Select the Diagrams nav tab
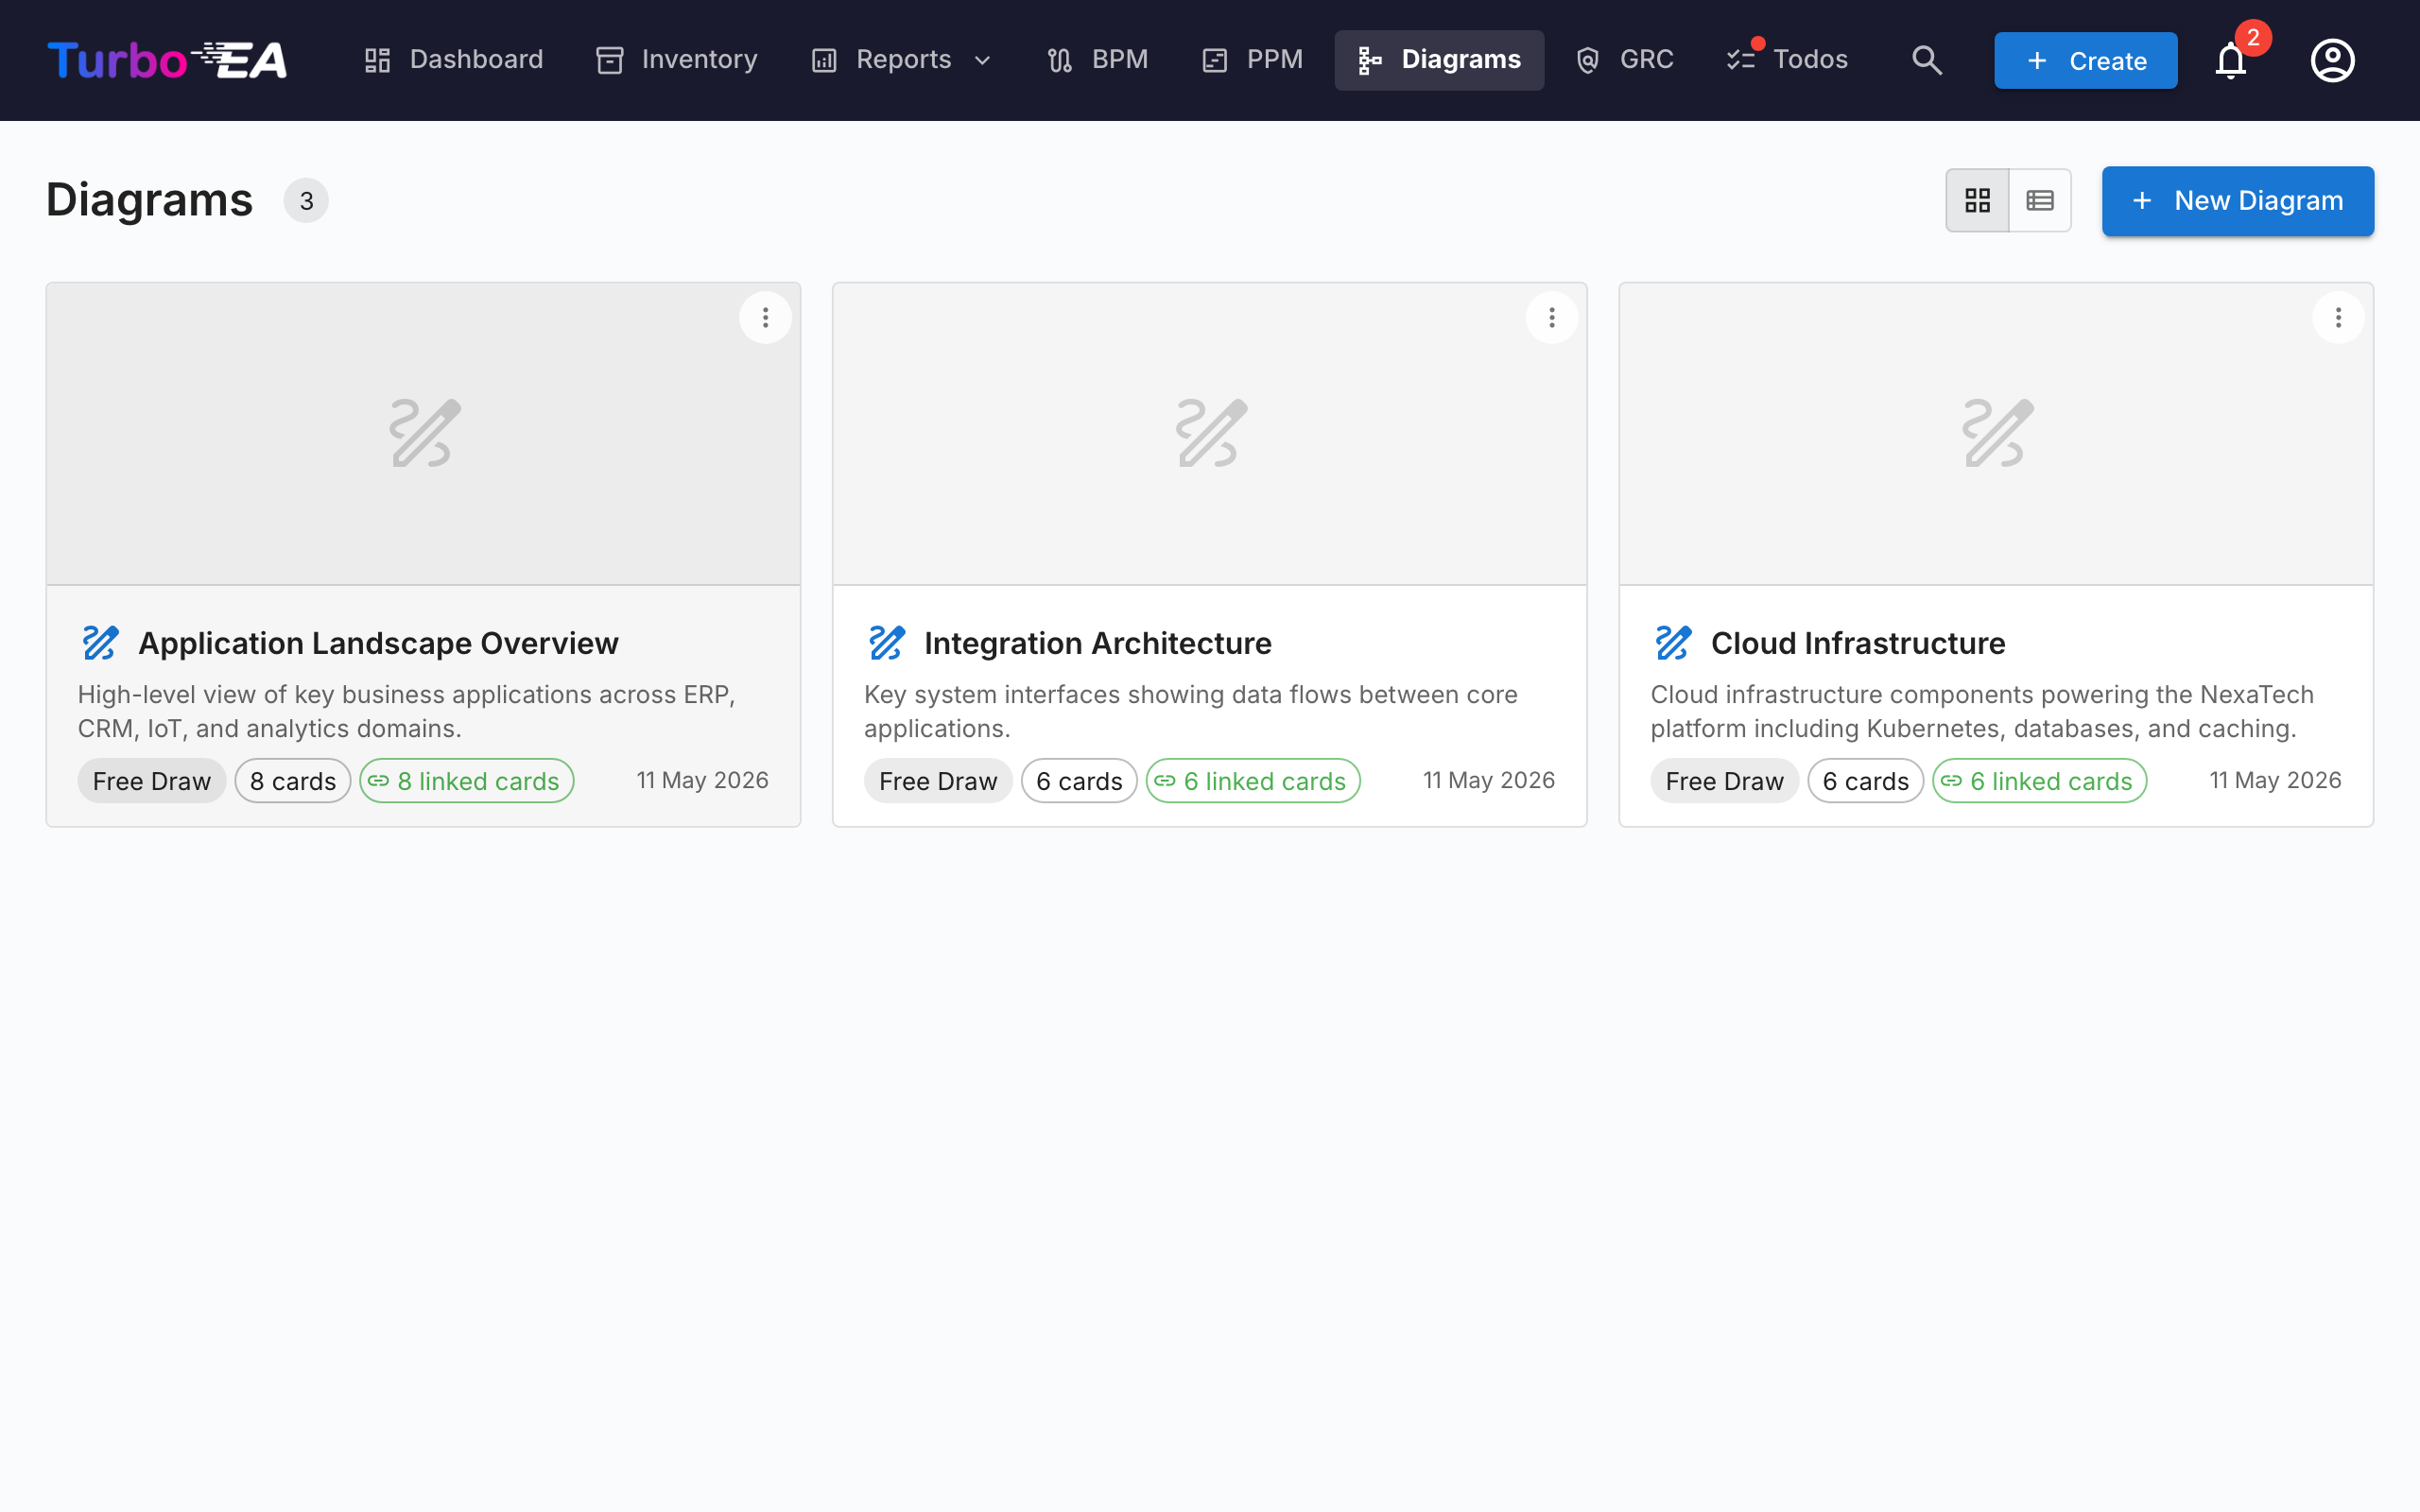 1439,60
